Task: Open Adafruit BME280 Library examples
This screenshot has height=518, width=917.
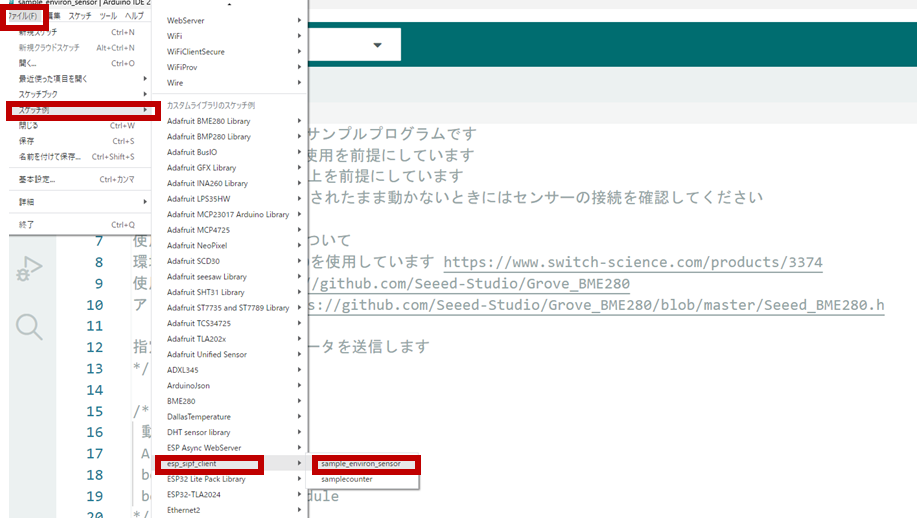Action: [x=230, y=121]
